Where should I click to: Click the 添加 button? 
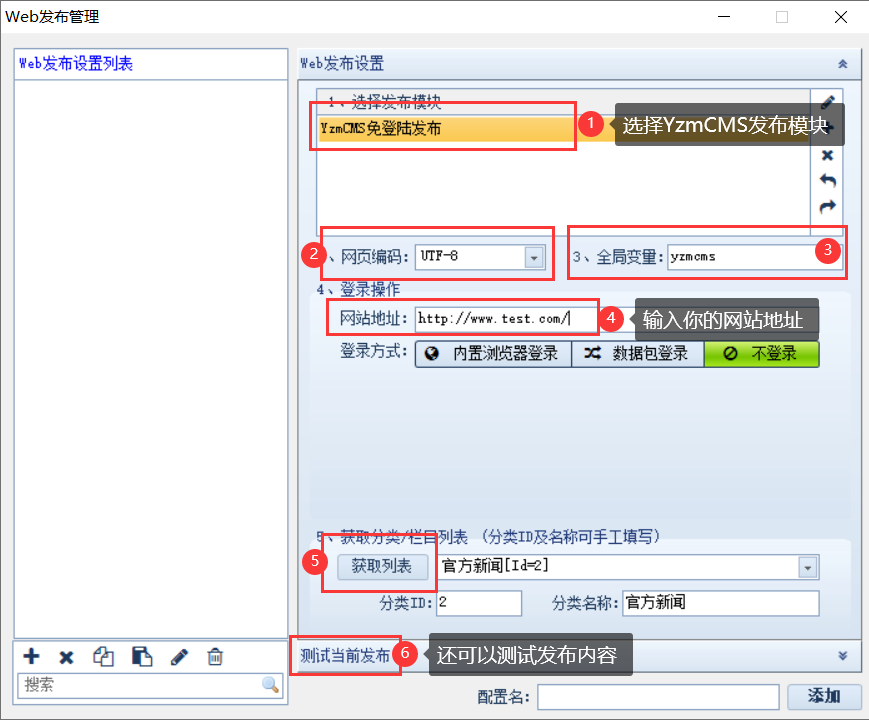[x=824, y=696]
